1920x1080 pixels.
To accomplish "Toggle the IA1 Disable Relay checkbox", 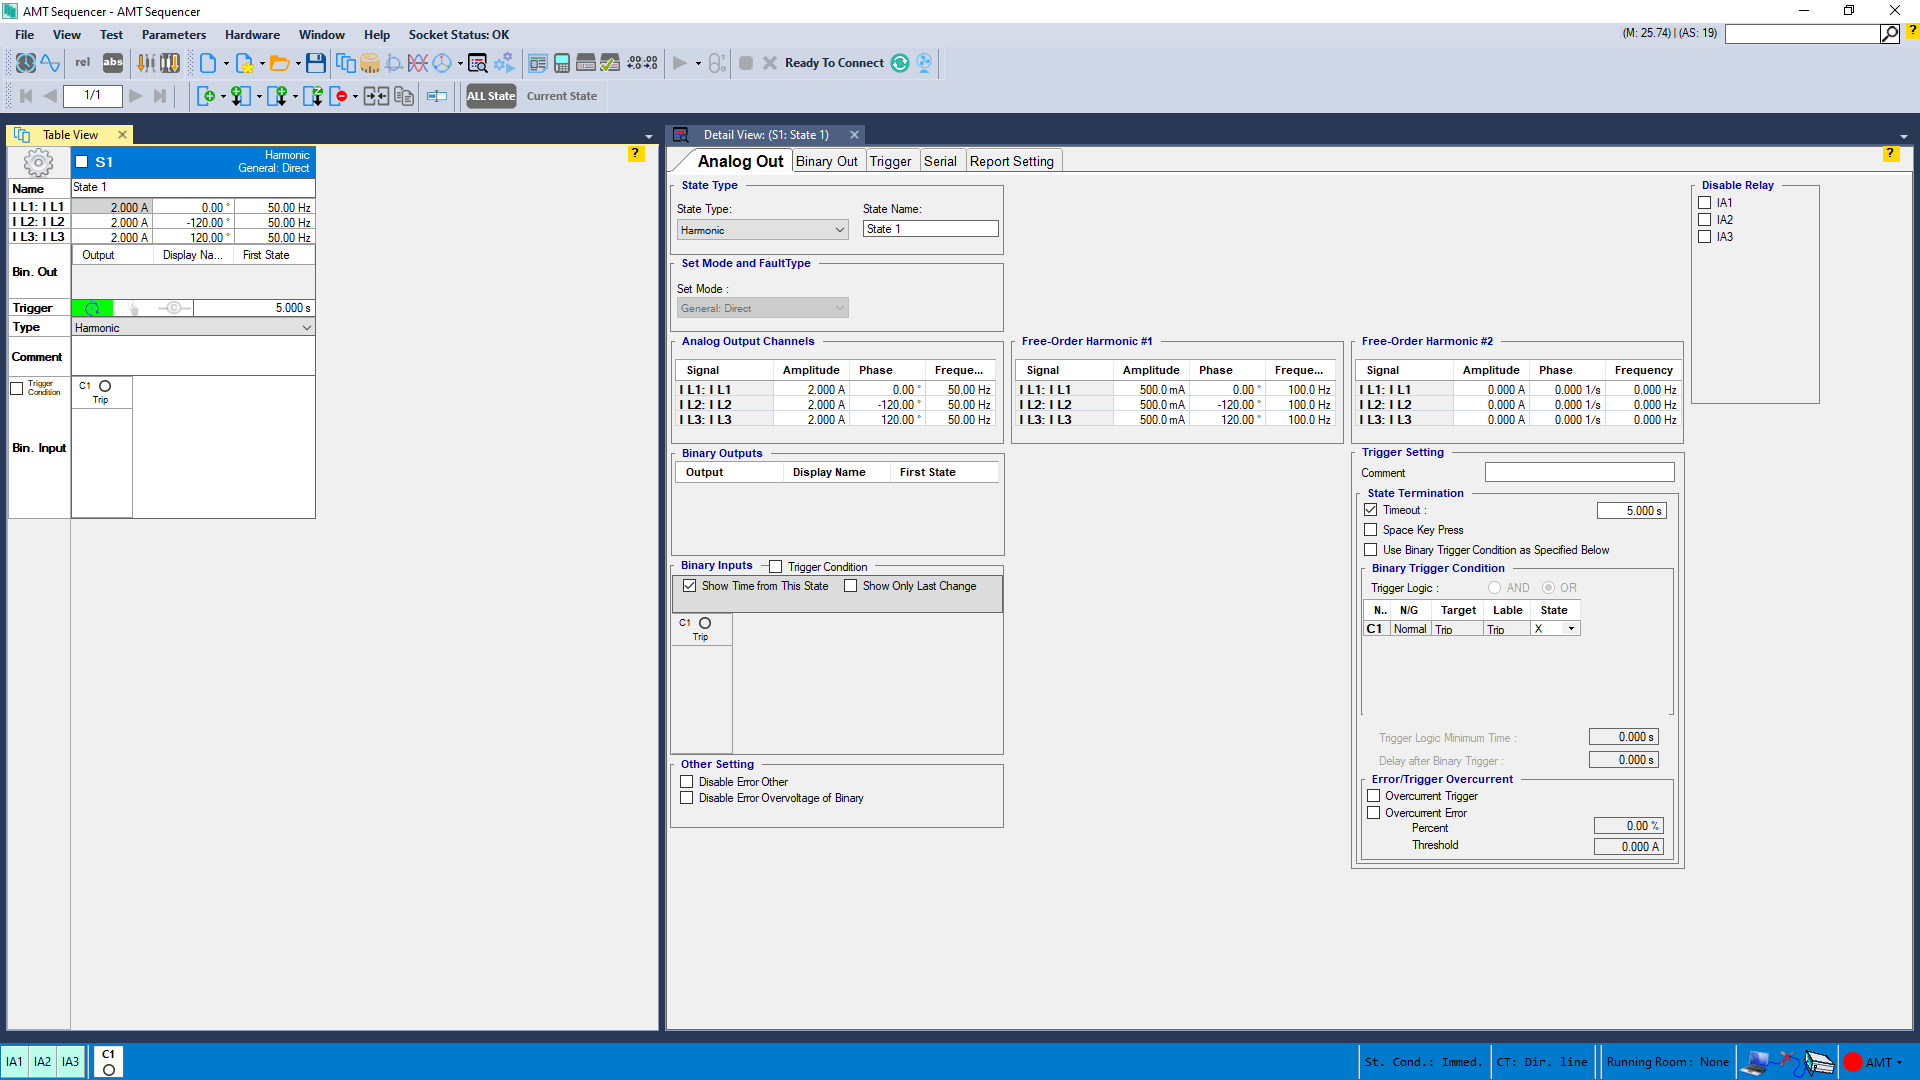I will click(1705, 203).
